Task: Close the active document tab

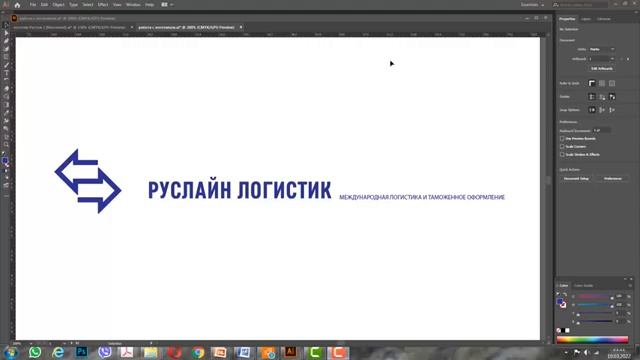Action: pos(241,27)
